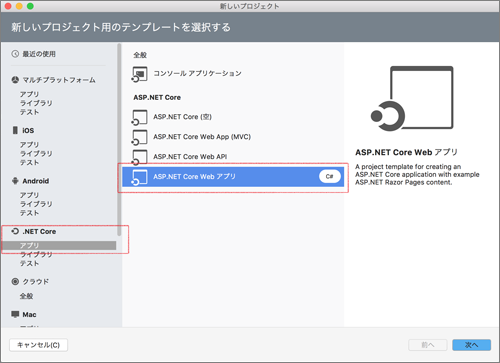Select アプリ under iOS
The height and width of the screenshot is (363, 500).
(x=29, y=145)
